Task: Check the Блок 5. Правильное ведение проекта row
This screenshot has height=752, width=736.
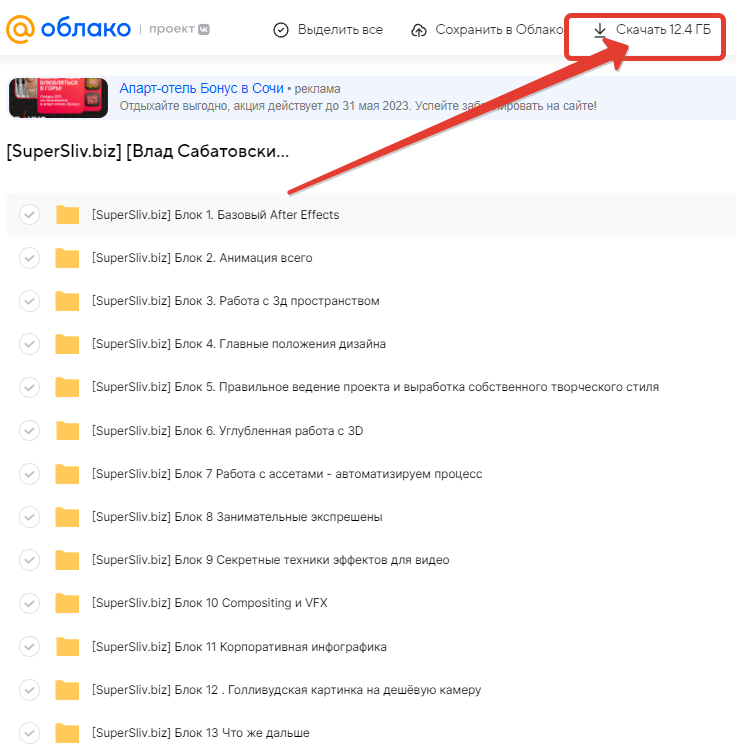Action: [29, 387]
